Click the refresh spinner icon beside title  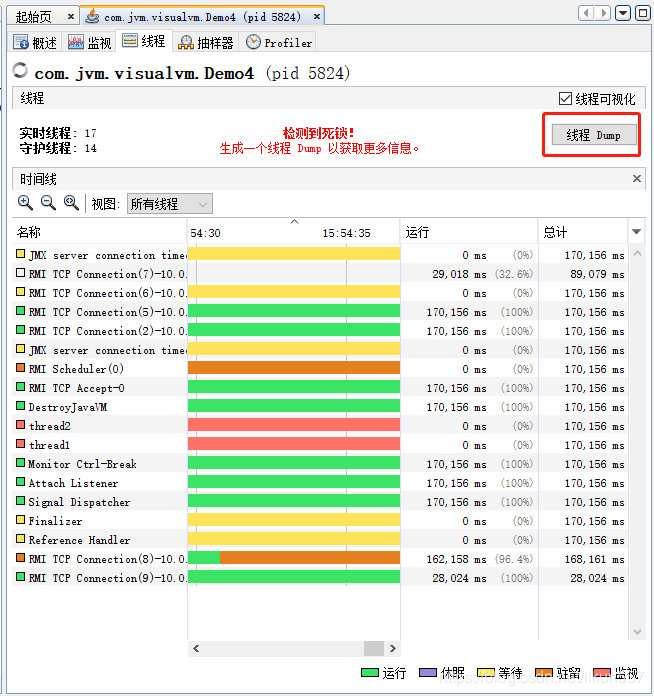pos(20,70)
